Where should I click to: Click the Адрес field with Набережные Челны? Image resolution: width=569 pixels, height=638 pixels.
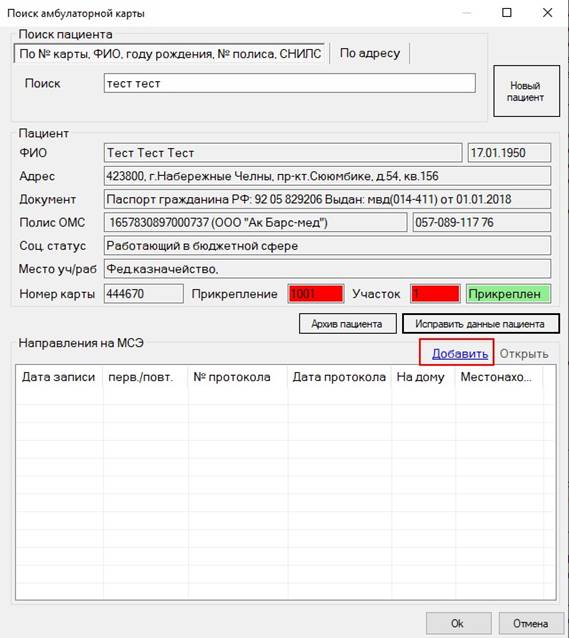pos(327,176)
